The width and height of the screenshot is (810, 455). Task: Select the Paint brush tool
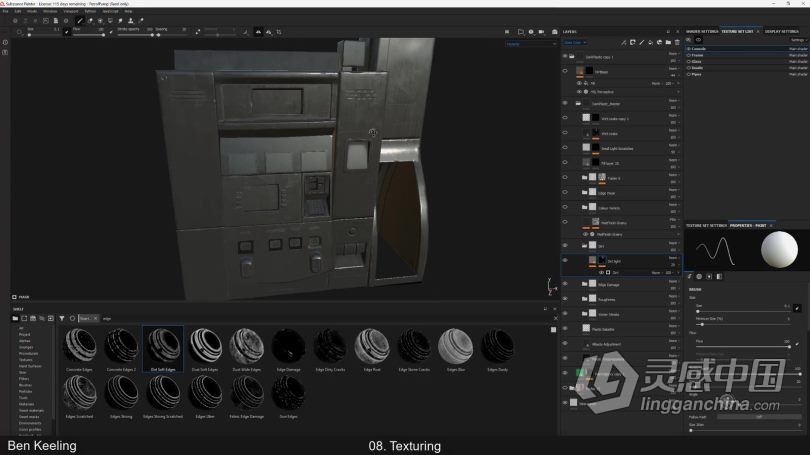(x=80, y=21)
